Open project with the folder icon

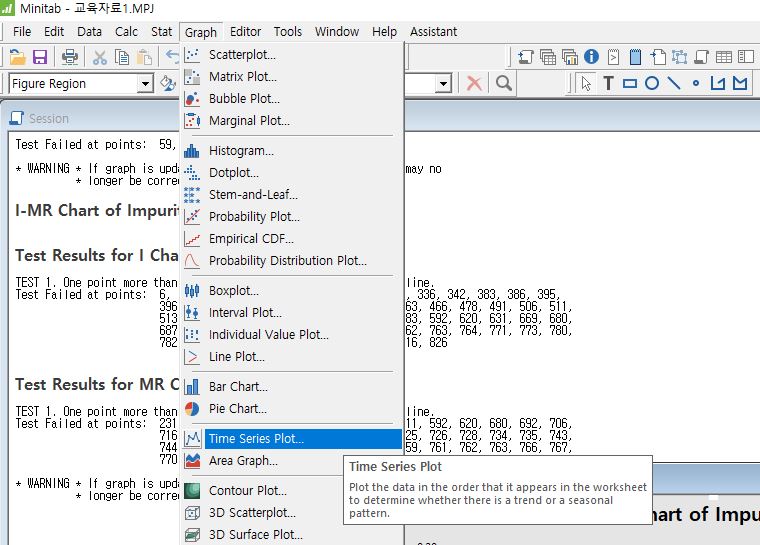(x=17, y=57)
